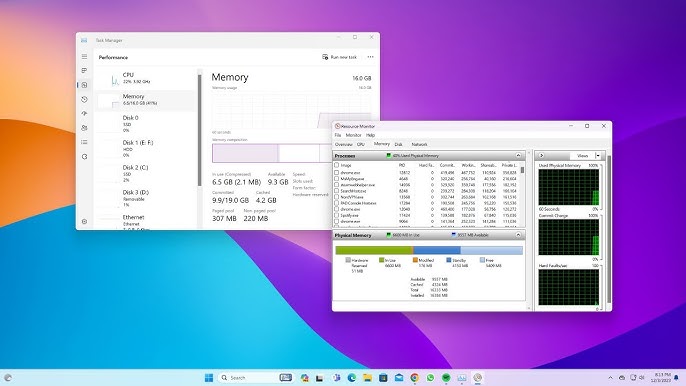Click the Run new task button

click(340, 57)
